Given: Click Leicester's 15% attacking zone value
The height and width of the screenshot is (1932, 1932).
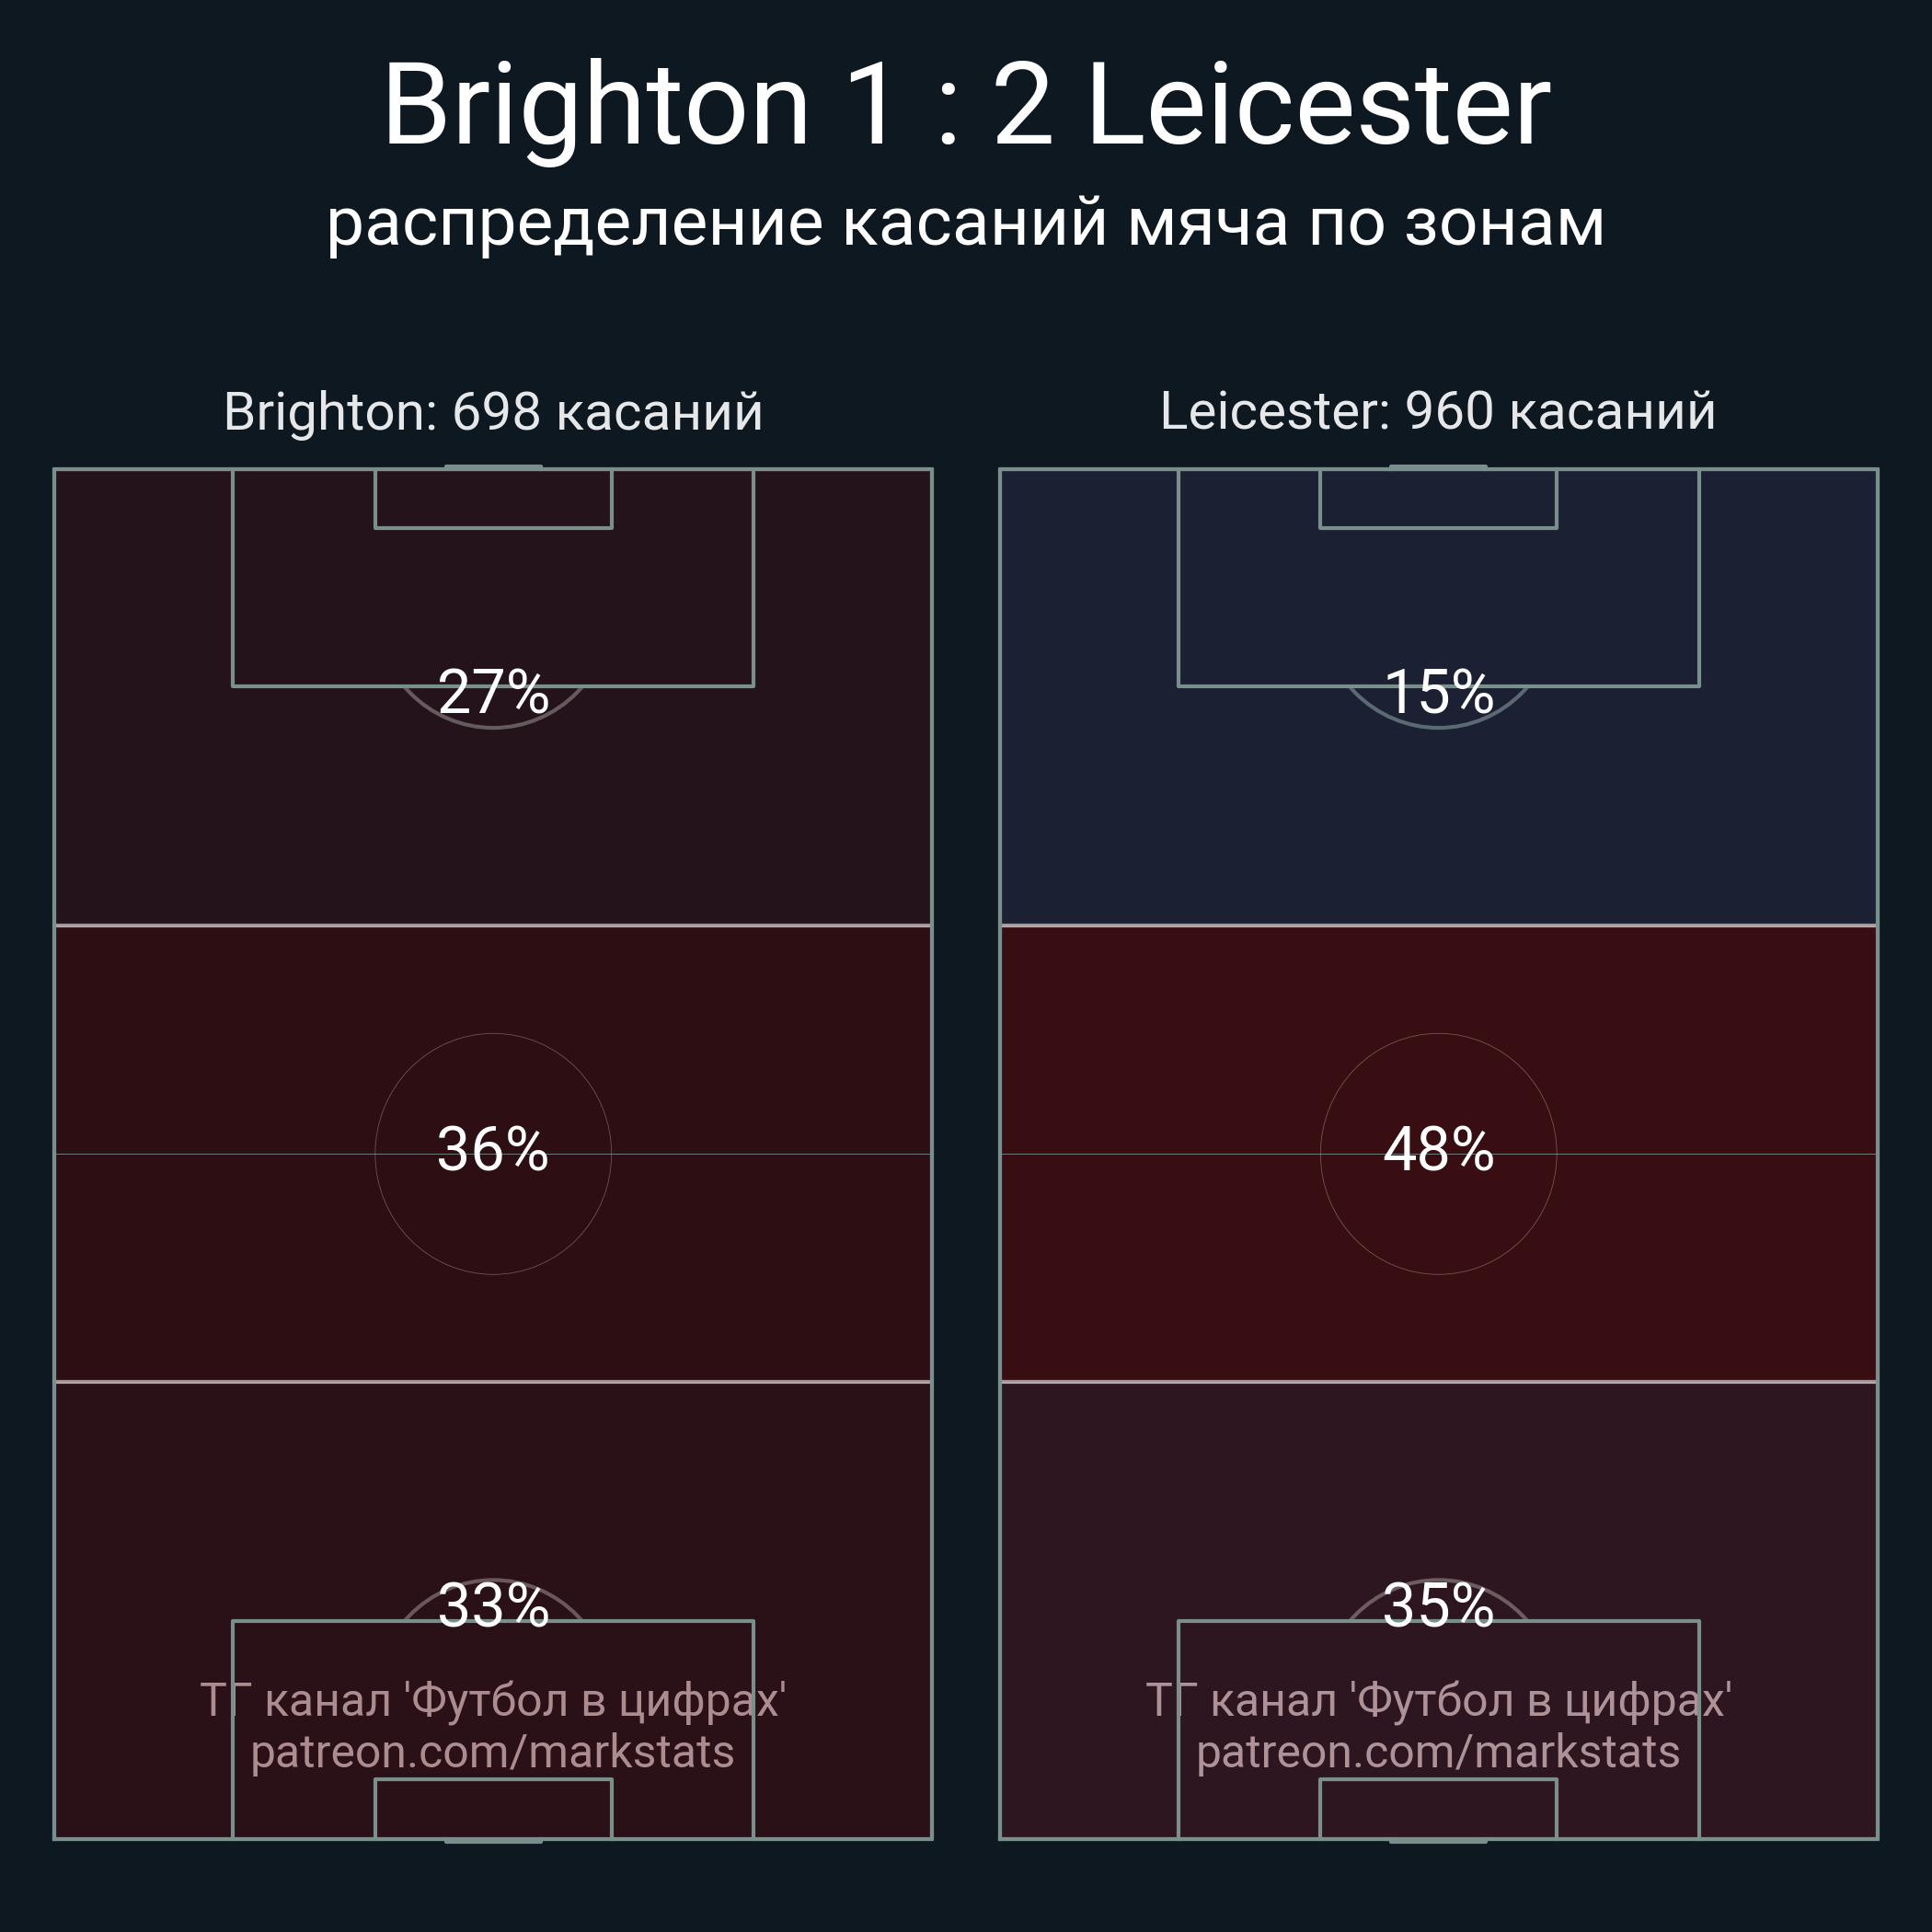Looking at the screenshot, I should coord(1438,691).
